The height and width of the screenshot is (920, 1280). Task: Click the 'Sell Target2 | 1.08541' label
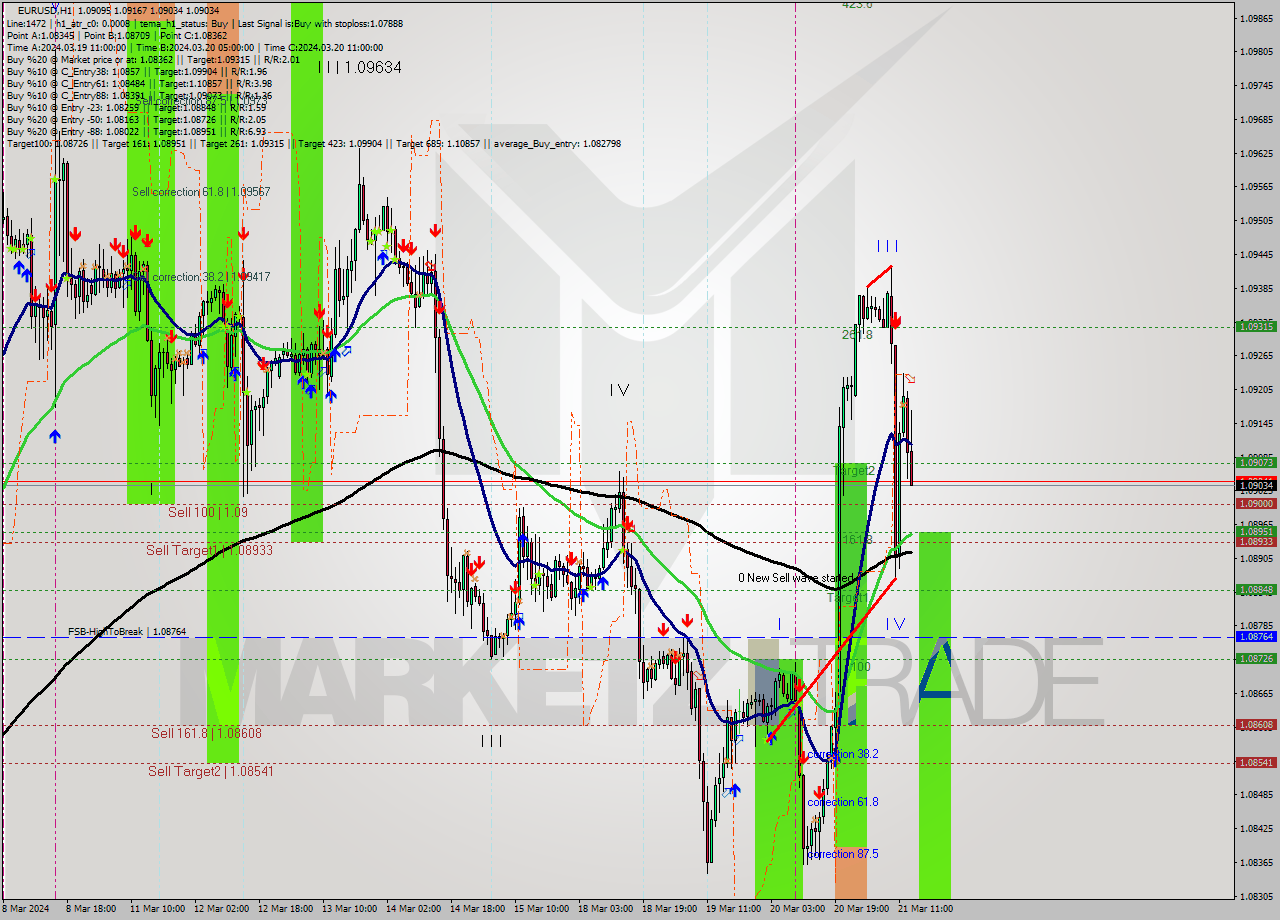click(x=211, y=771)
